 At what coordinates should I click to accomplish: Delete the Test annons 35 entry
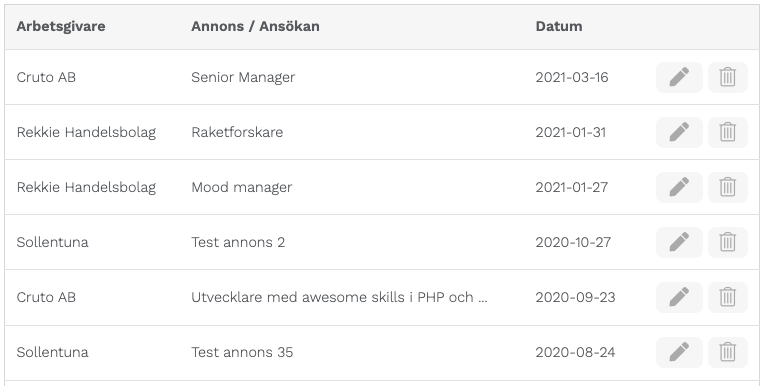(727, 352)
